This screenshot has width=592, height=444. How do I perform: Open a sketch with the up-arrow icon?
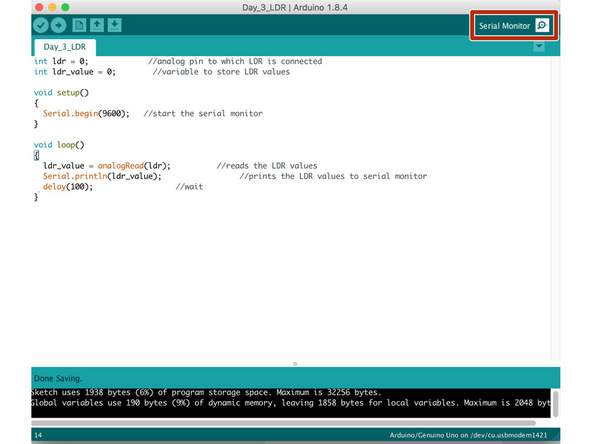[97, 25]
